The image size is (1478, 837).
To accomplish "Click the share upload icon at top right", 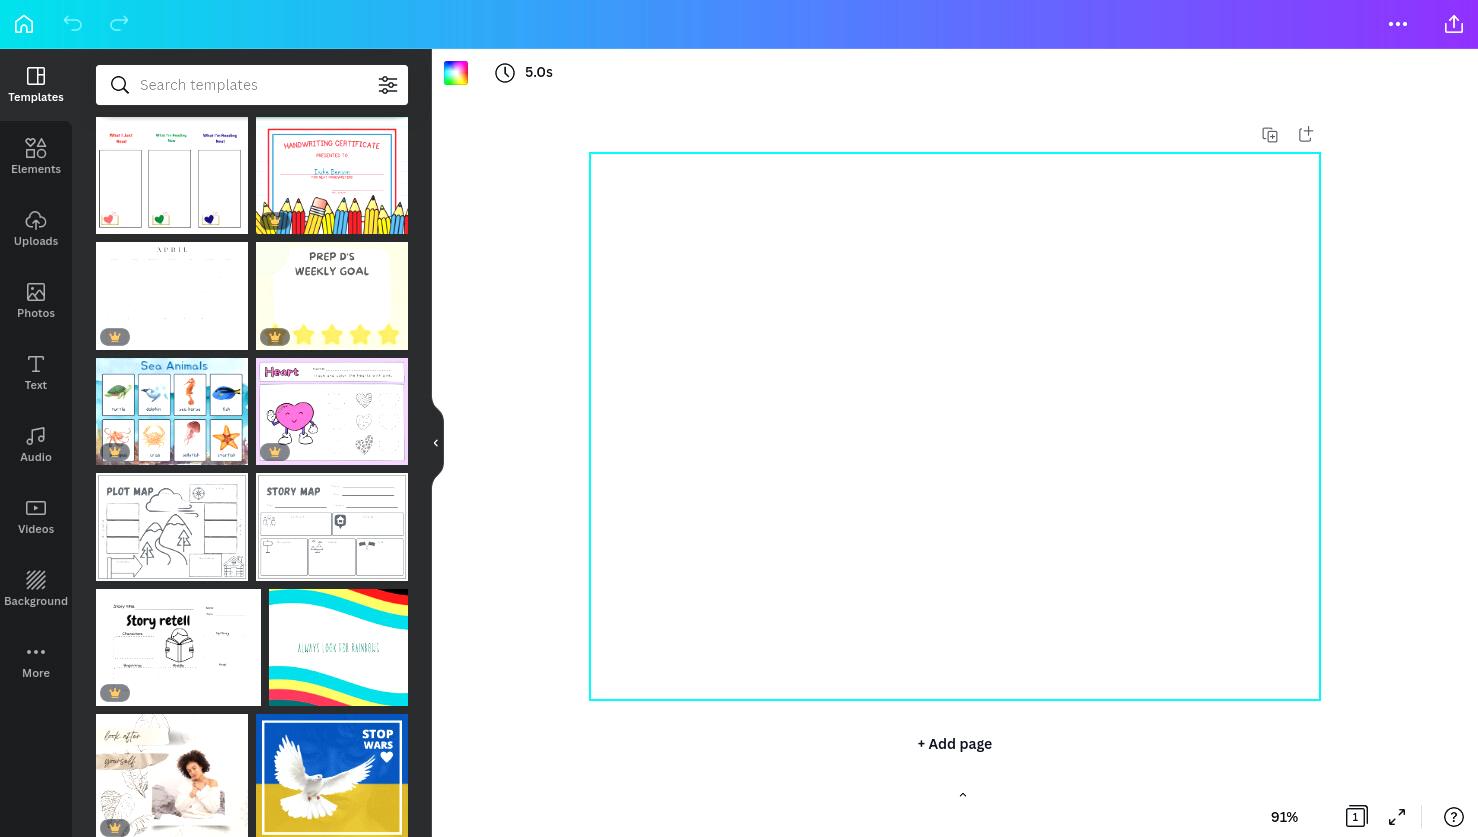I will pyautogui.click(x=1454, y=24).
